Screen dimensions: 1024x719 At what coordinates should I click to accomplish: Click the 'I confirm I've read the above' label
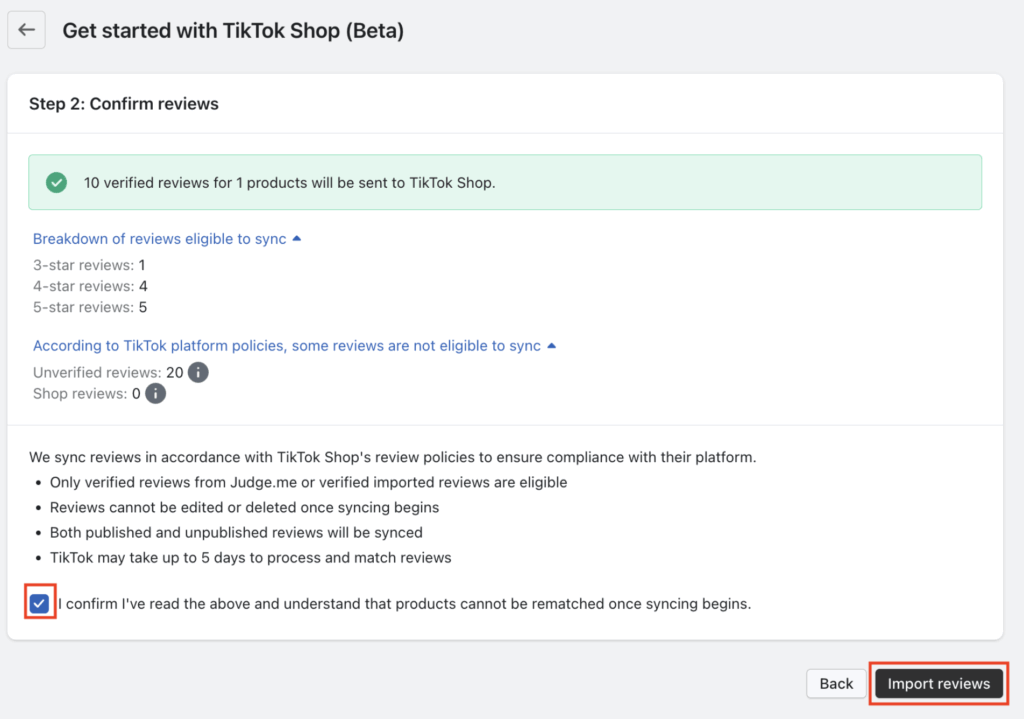404,604
